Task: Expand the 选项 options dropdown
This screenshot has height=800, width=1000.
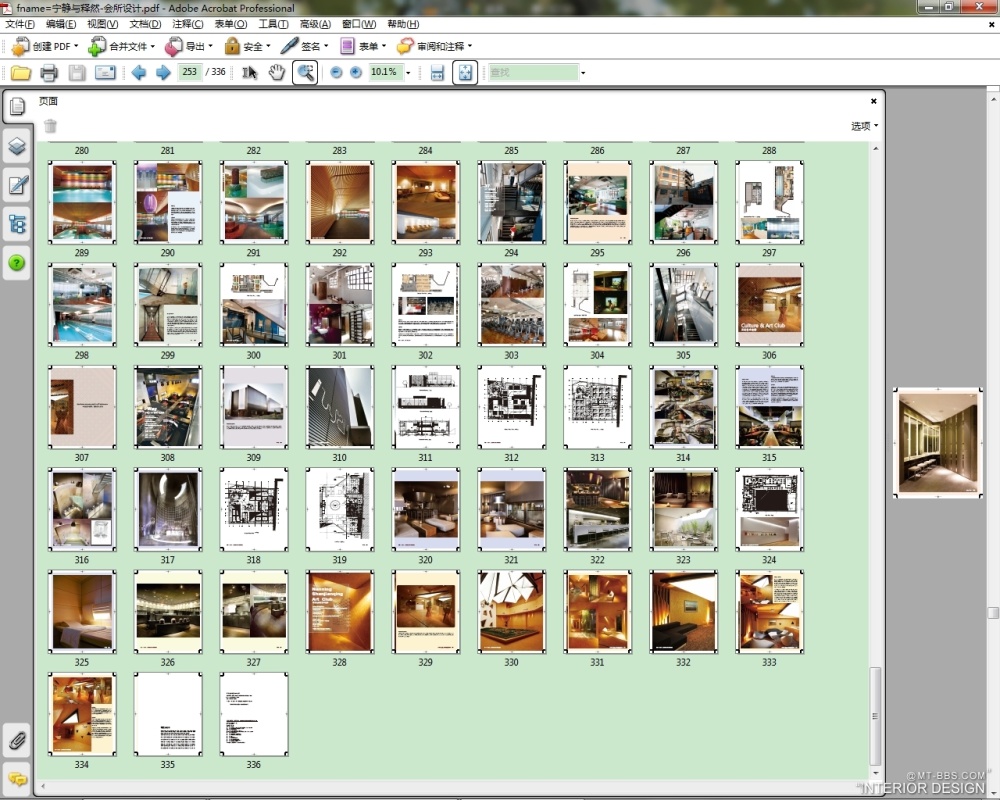Action: (x=864, y=126)
